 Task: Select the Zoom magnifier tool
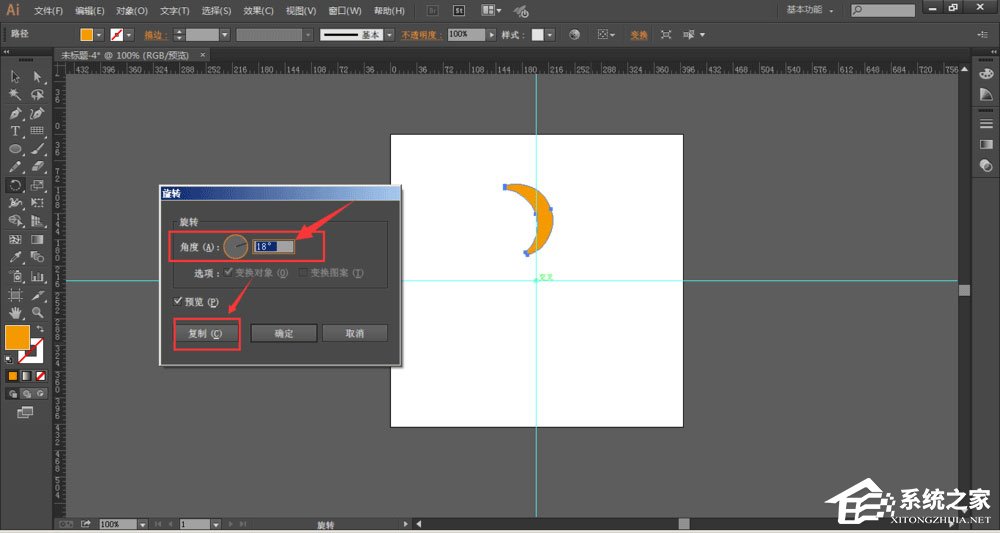(x=38, y=312)
